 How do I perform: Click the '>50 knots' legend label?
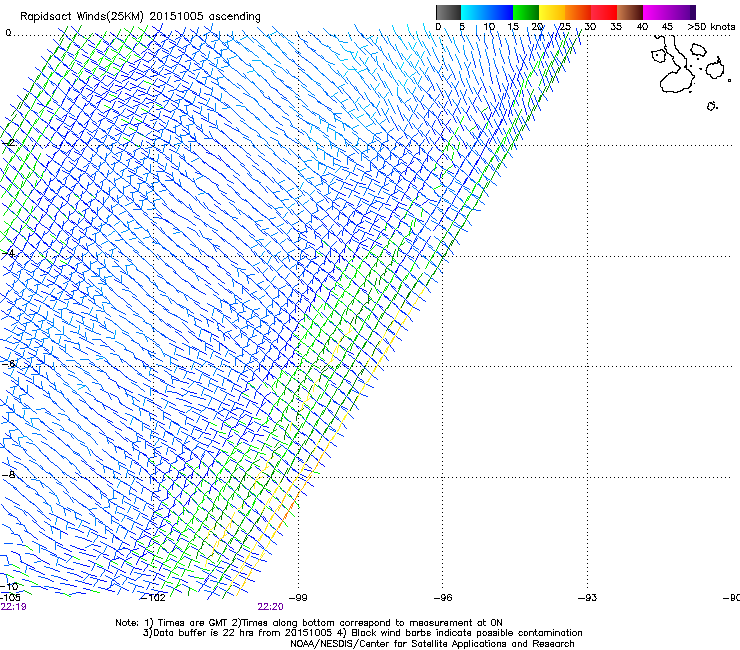[x=711, y=27]
